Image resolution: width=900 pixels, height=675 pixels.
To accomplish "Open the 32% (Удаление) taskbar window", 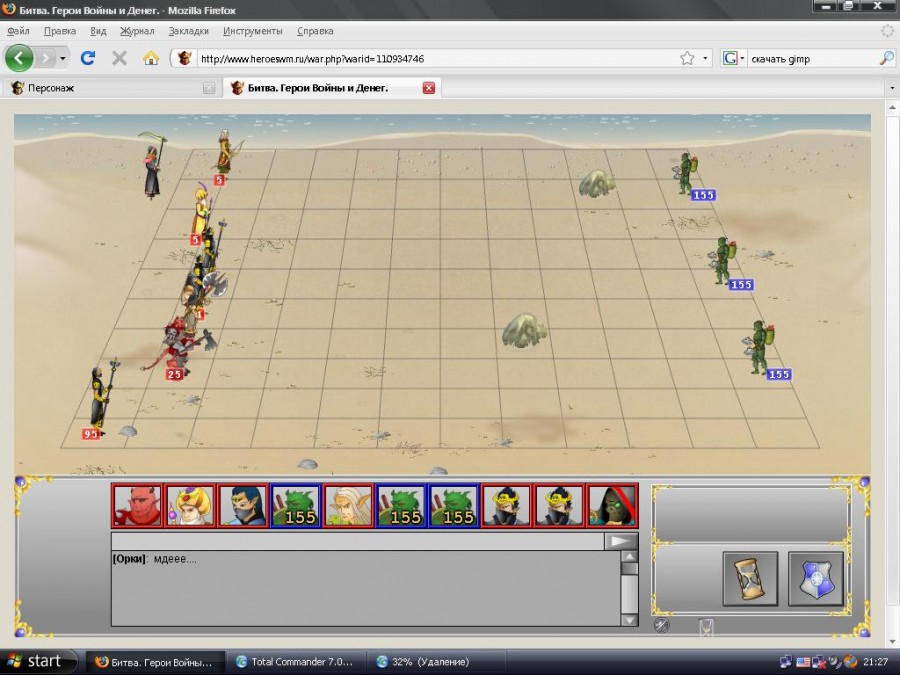I will click(436, 662).
